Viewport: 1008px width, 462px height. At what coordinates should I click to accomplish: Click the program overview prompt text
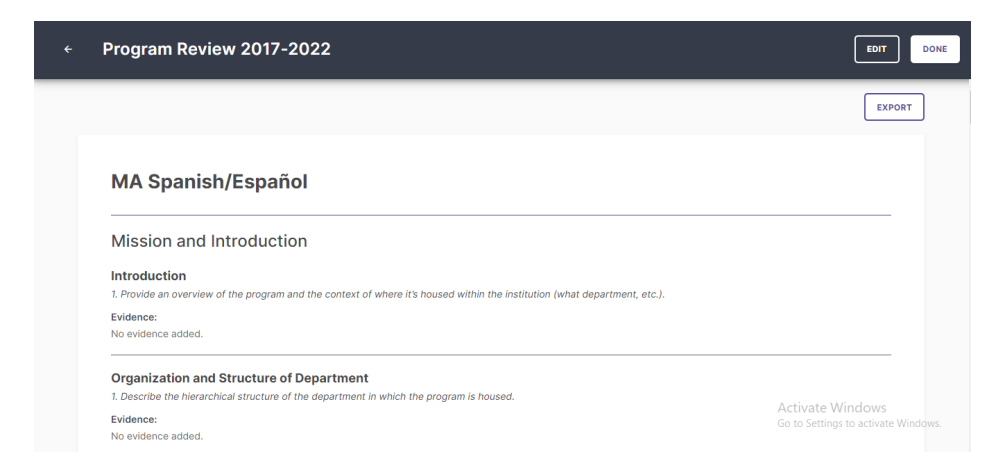[388, 294]
